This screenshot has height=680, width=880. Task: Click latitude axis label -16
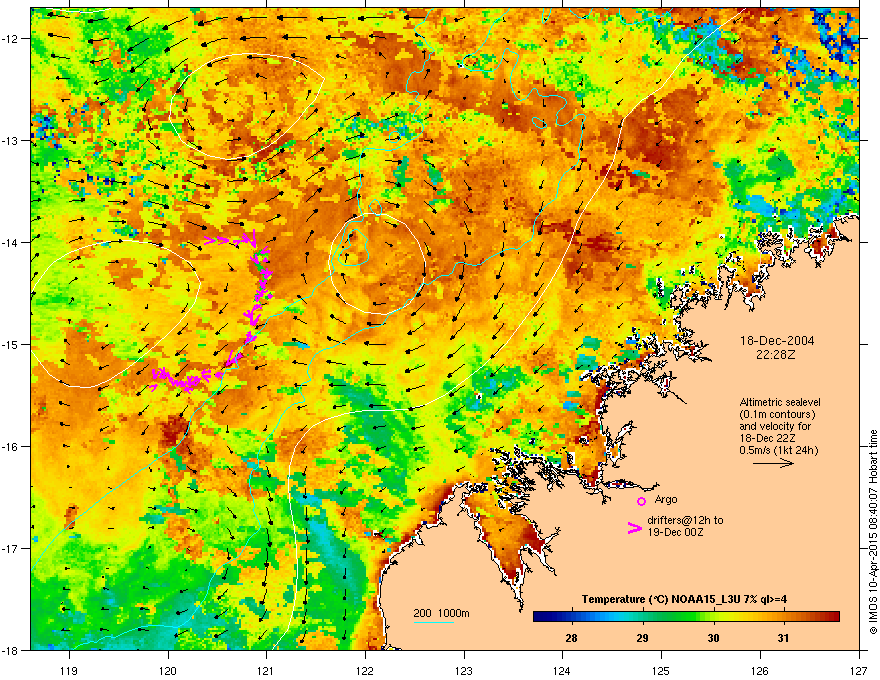(11, 447)
